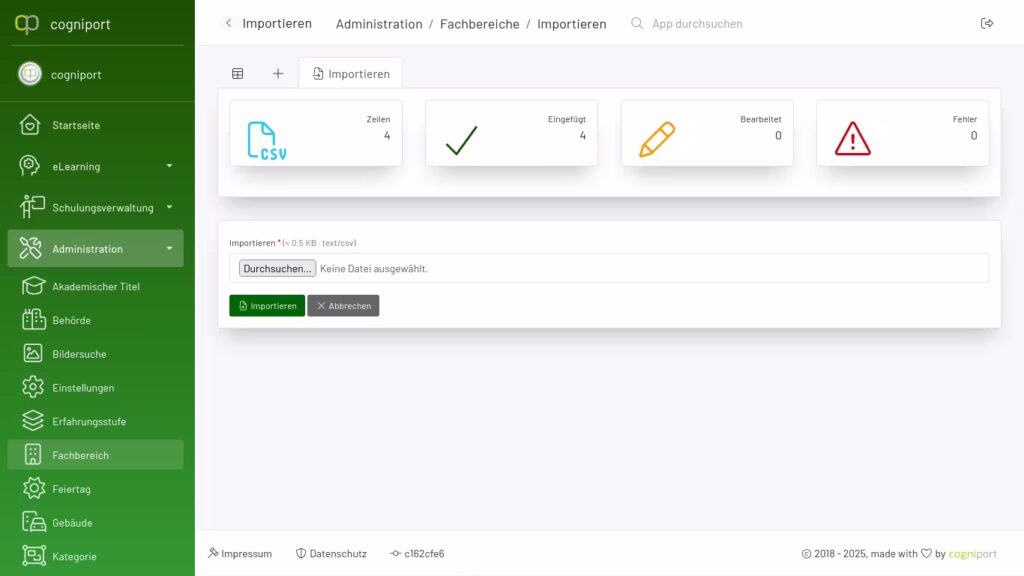Open Fachbereich in the sidebar
Image resolution: width=1024 pixels, height=576 pixels.
pos(80,455)
